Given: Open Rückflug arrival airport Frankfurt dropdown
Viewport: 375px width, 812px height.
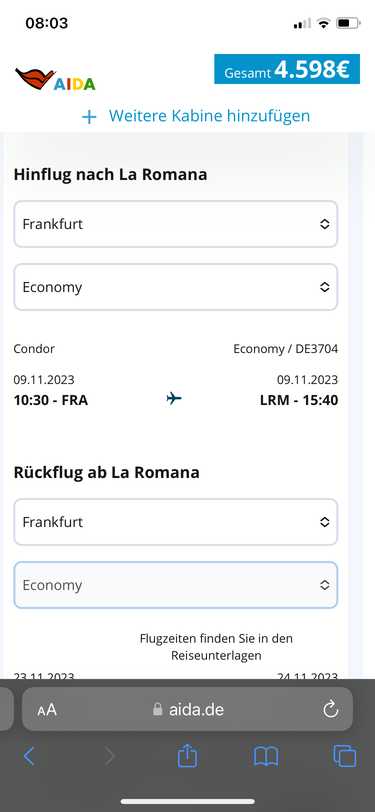Looking at the screenshot, I should tap(176, 522).
